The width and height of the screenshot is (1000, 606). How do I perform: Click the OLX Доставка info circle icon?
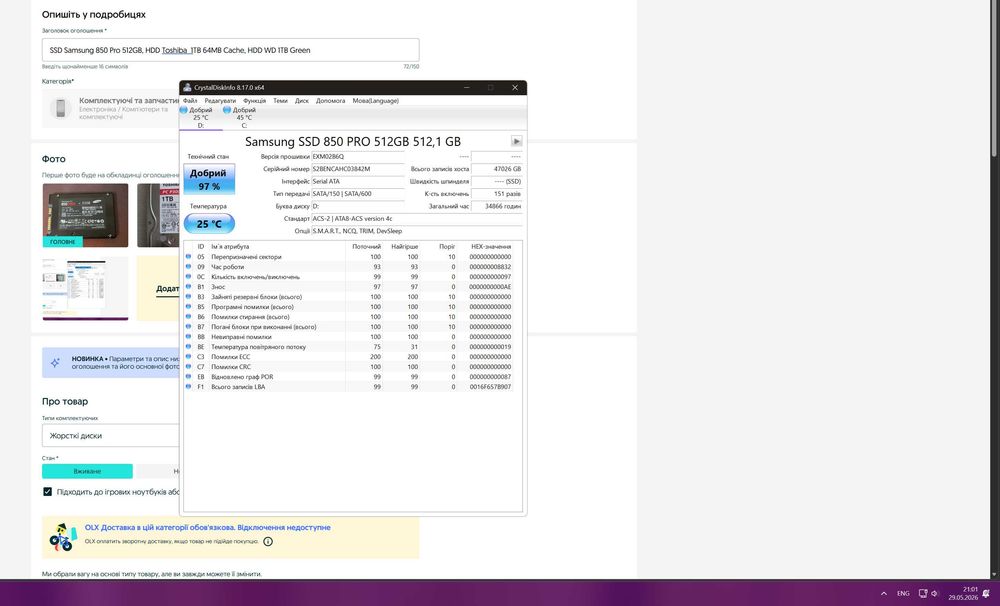coord(268,542)
